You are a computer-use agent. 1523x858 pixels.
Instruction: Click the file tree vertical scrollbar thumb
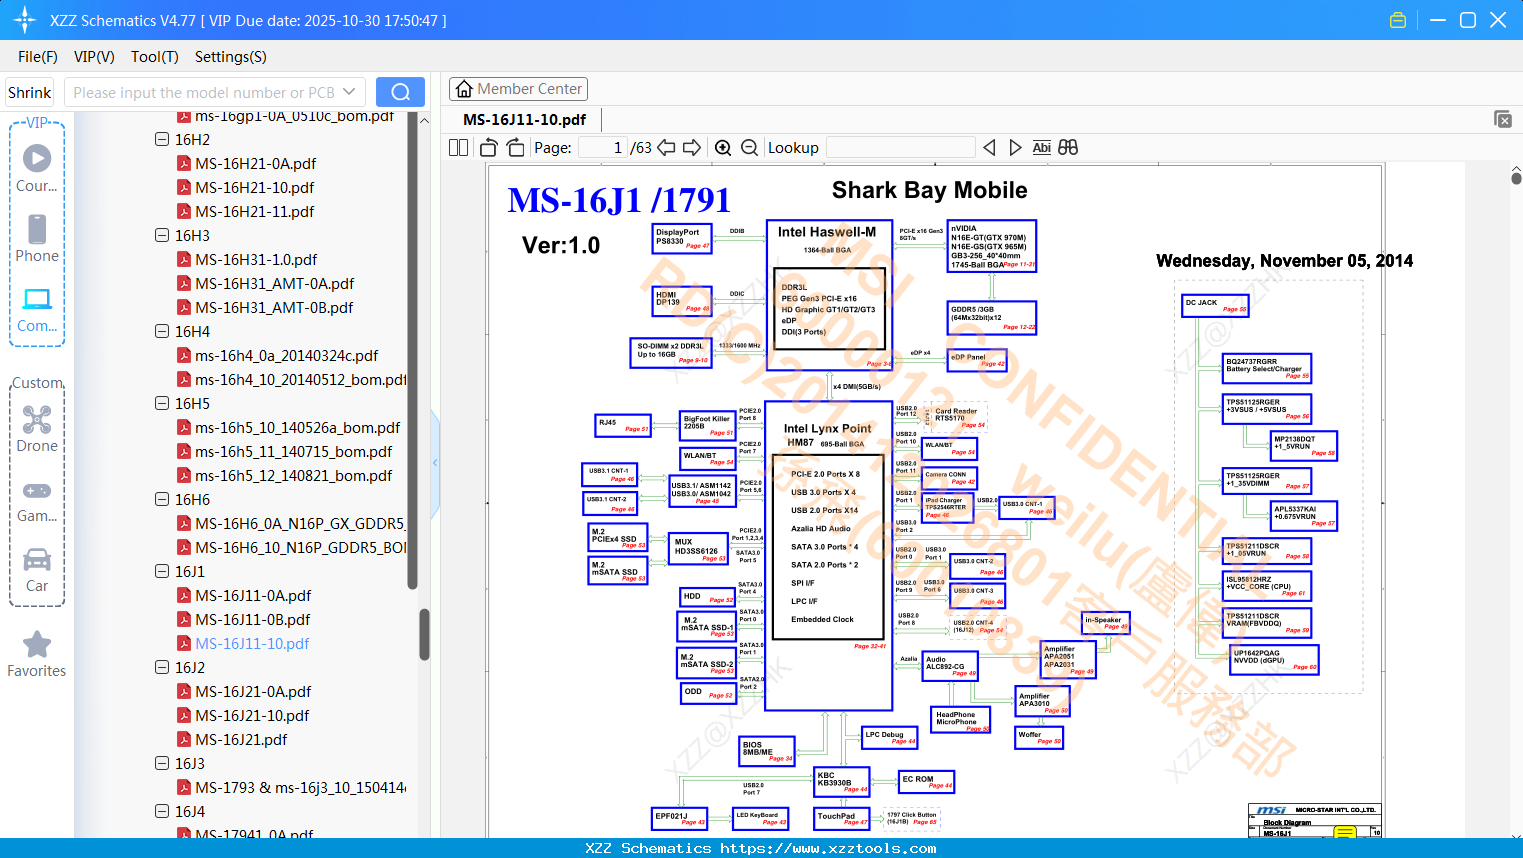click(424, 634)
